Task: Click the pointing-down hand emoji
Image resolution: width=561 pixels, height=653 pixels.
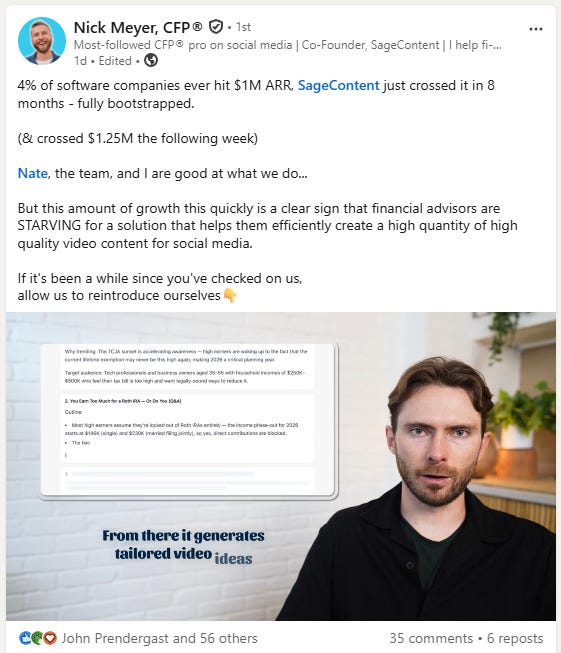Action: (230, 296)
